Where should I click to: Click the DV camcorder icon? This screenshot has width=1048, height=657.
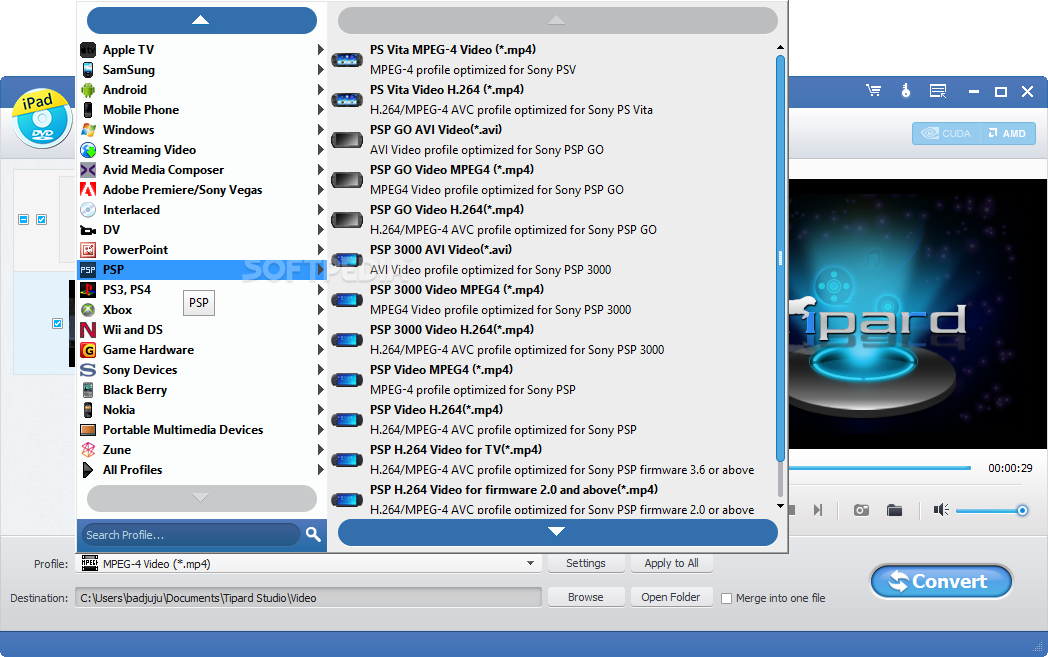(x=88, y=230)
